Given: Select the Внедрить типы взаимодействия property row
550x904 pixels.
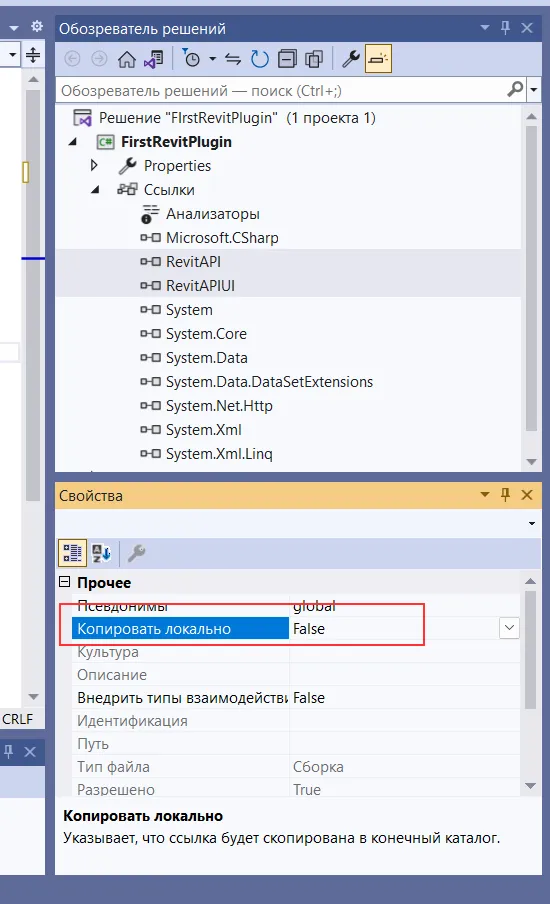Looking at the screenshot, I should pos(290,698).
